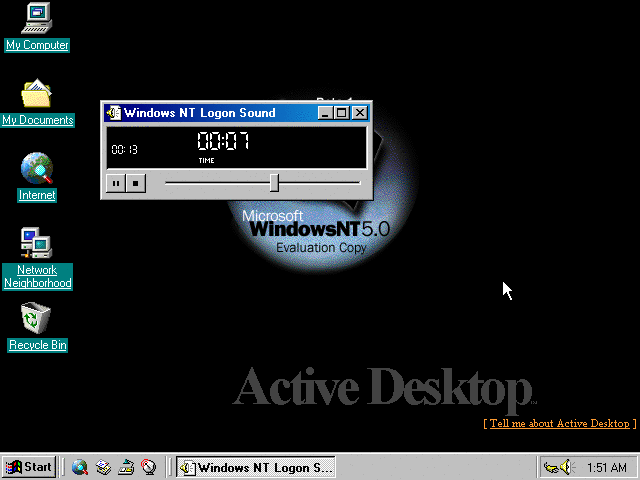Maximize the Windows NT Logon Sound window
The width and height of the screenshot is (640, 480).
click(342, 113)
